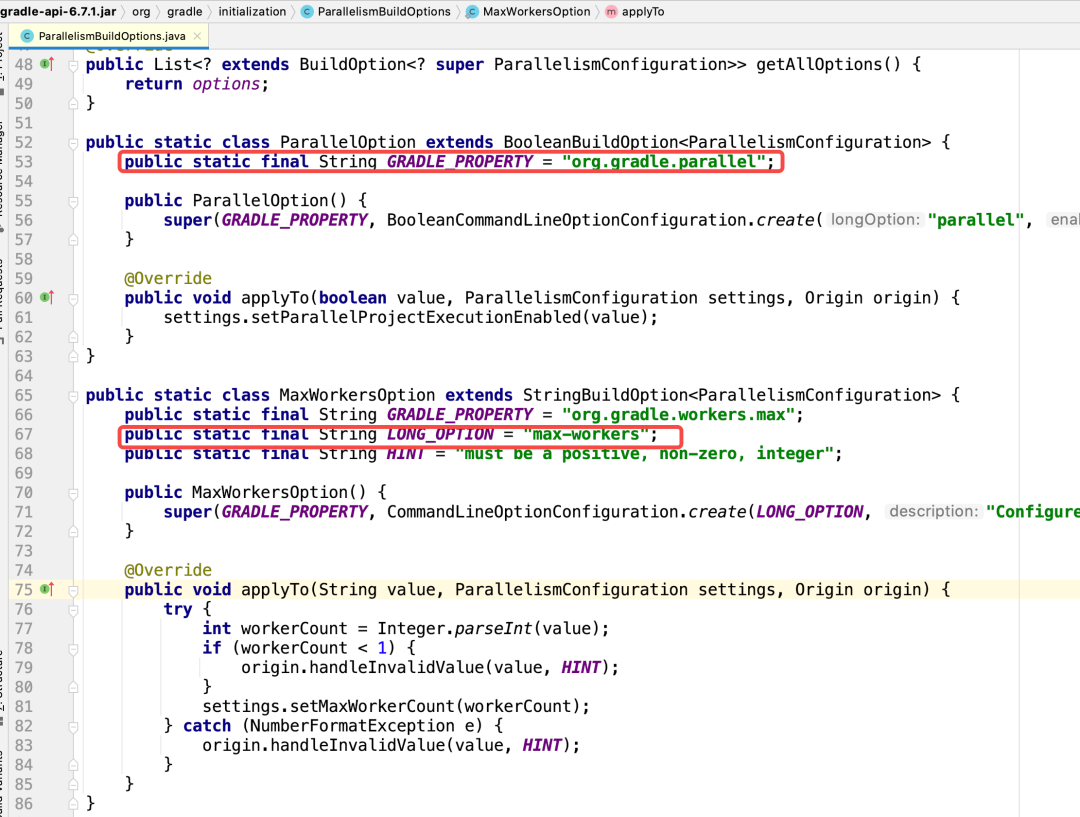Close the ParallelismBuildOptions.java tab
The image size is (1080, 817).
[x=198, y=36]
